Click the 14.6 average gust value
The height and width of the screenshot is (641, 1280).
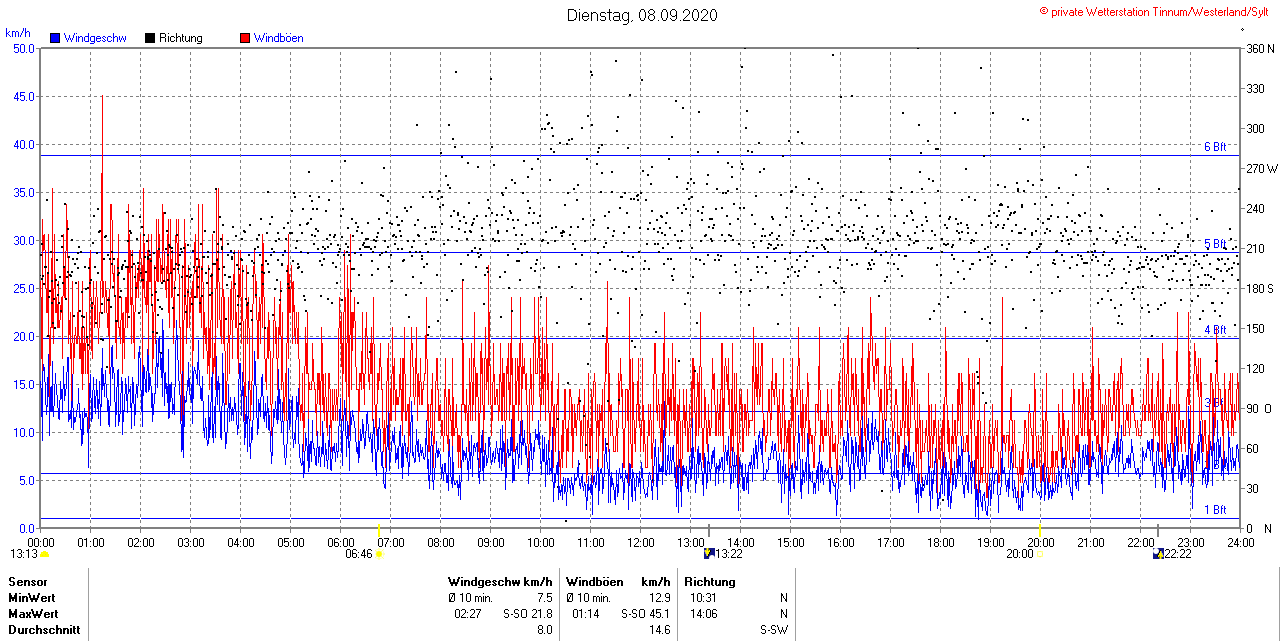[x=659, y=630]
